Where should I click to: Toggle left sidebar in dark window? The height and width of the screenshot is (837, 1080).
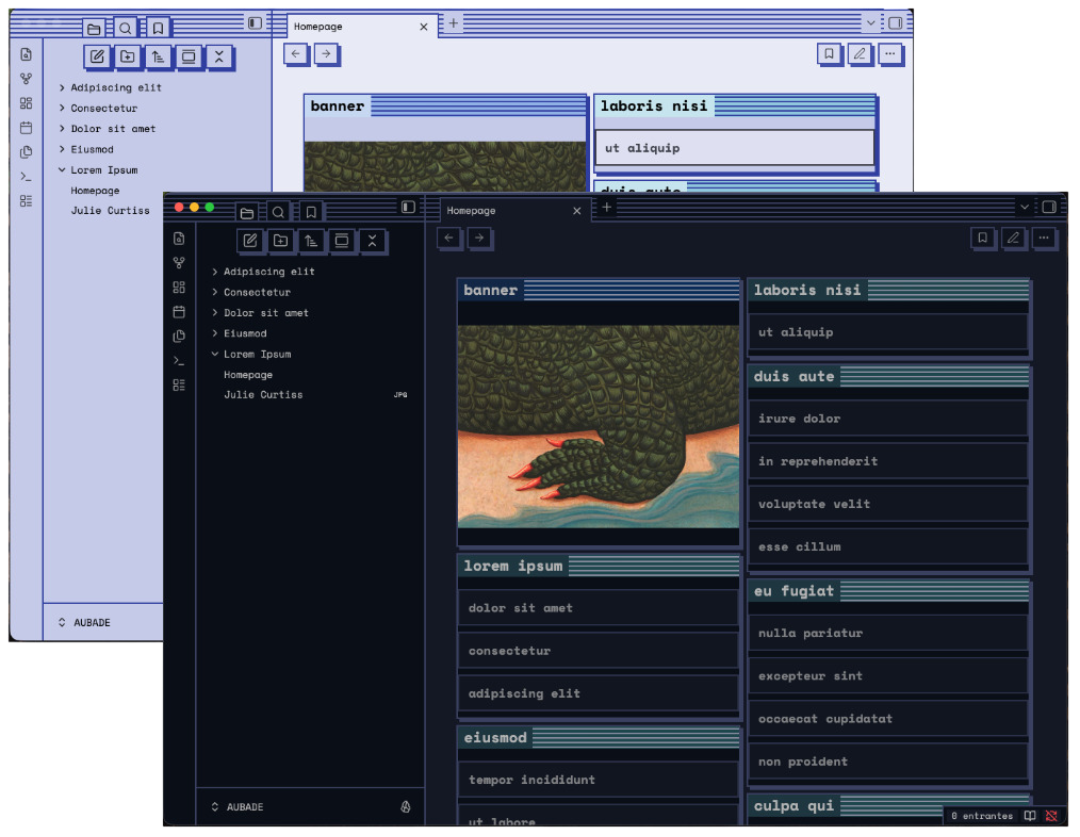click(x=408, y=207)
